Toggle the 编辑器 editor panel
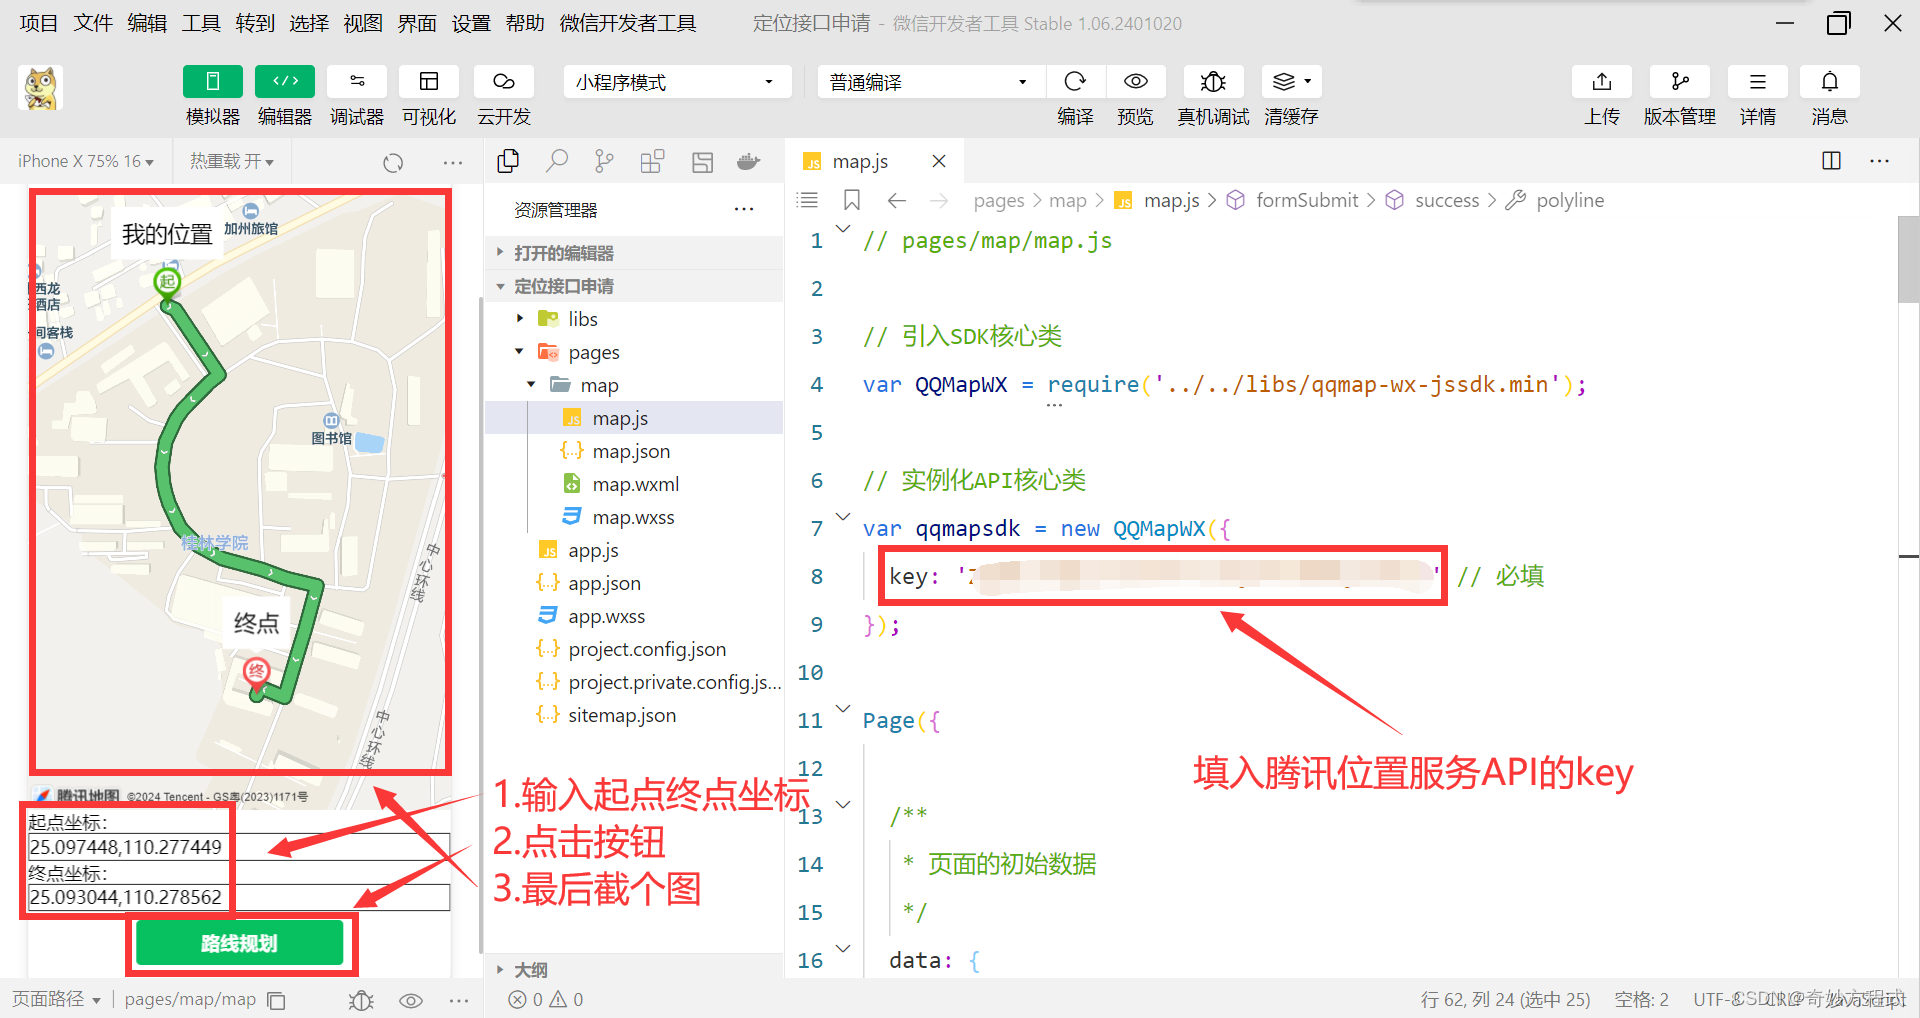This screenshot has width=1920, height=1018. coord(285,82)
